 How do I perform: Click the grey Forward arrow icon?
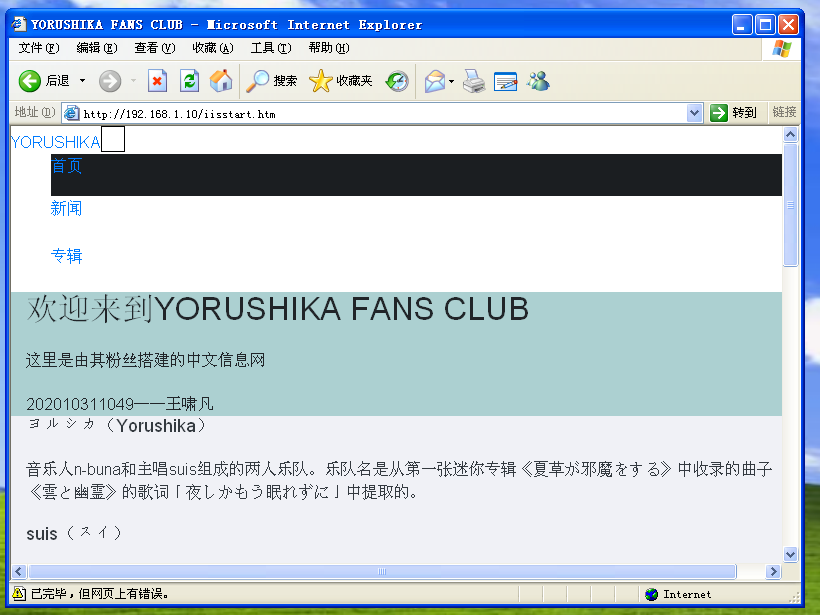[x=110, y=81]
